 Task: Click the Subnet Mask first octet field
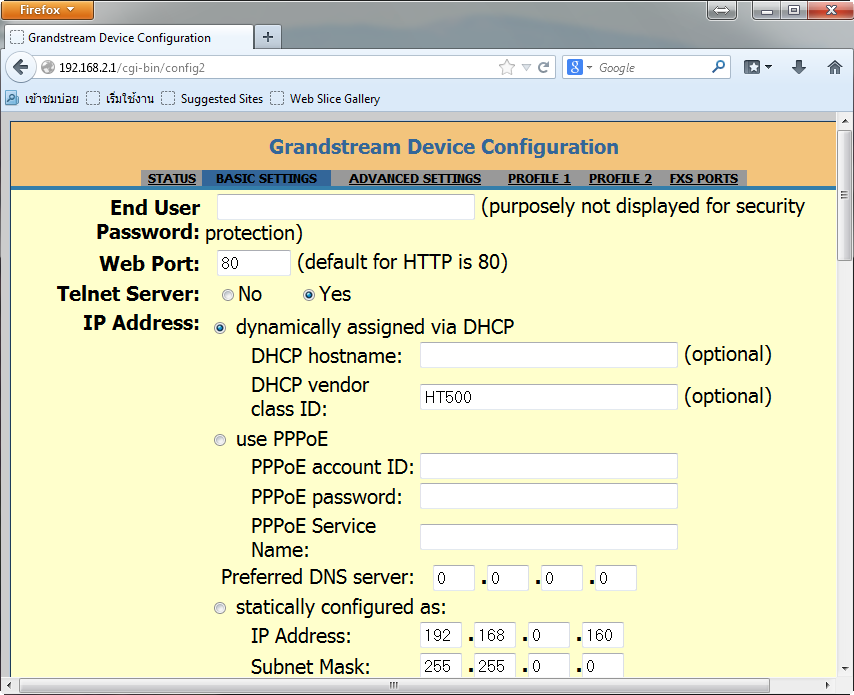[x=441, y=666]
